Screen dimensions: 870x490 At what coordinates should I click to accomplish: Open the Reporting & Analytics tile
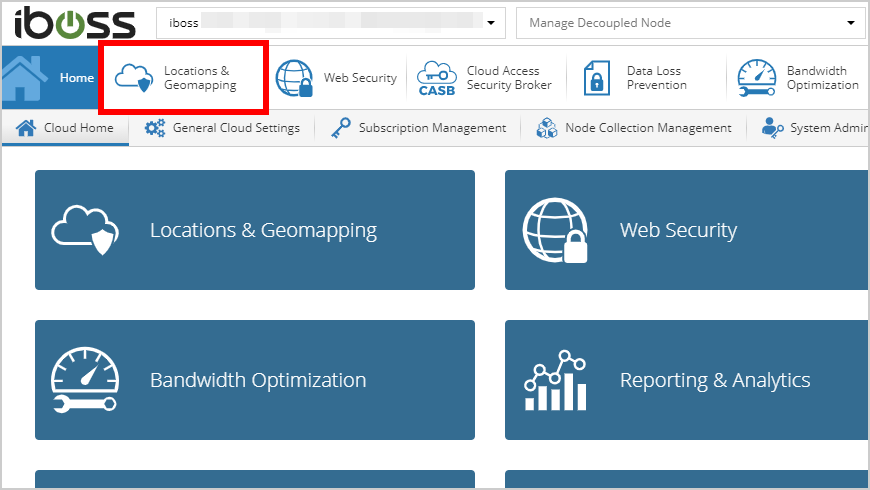tap(687, 380)
